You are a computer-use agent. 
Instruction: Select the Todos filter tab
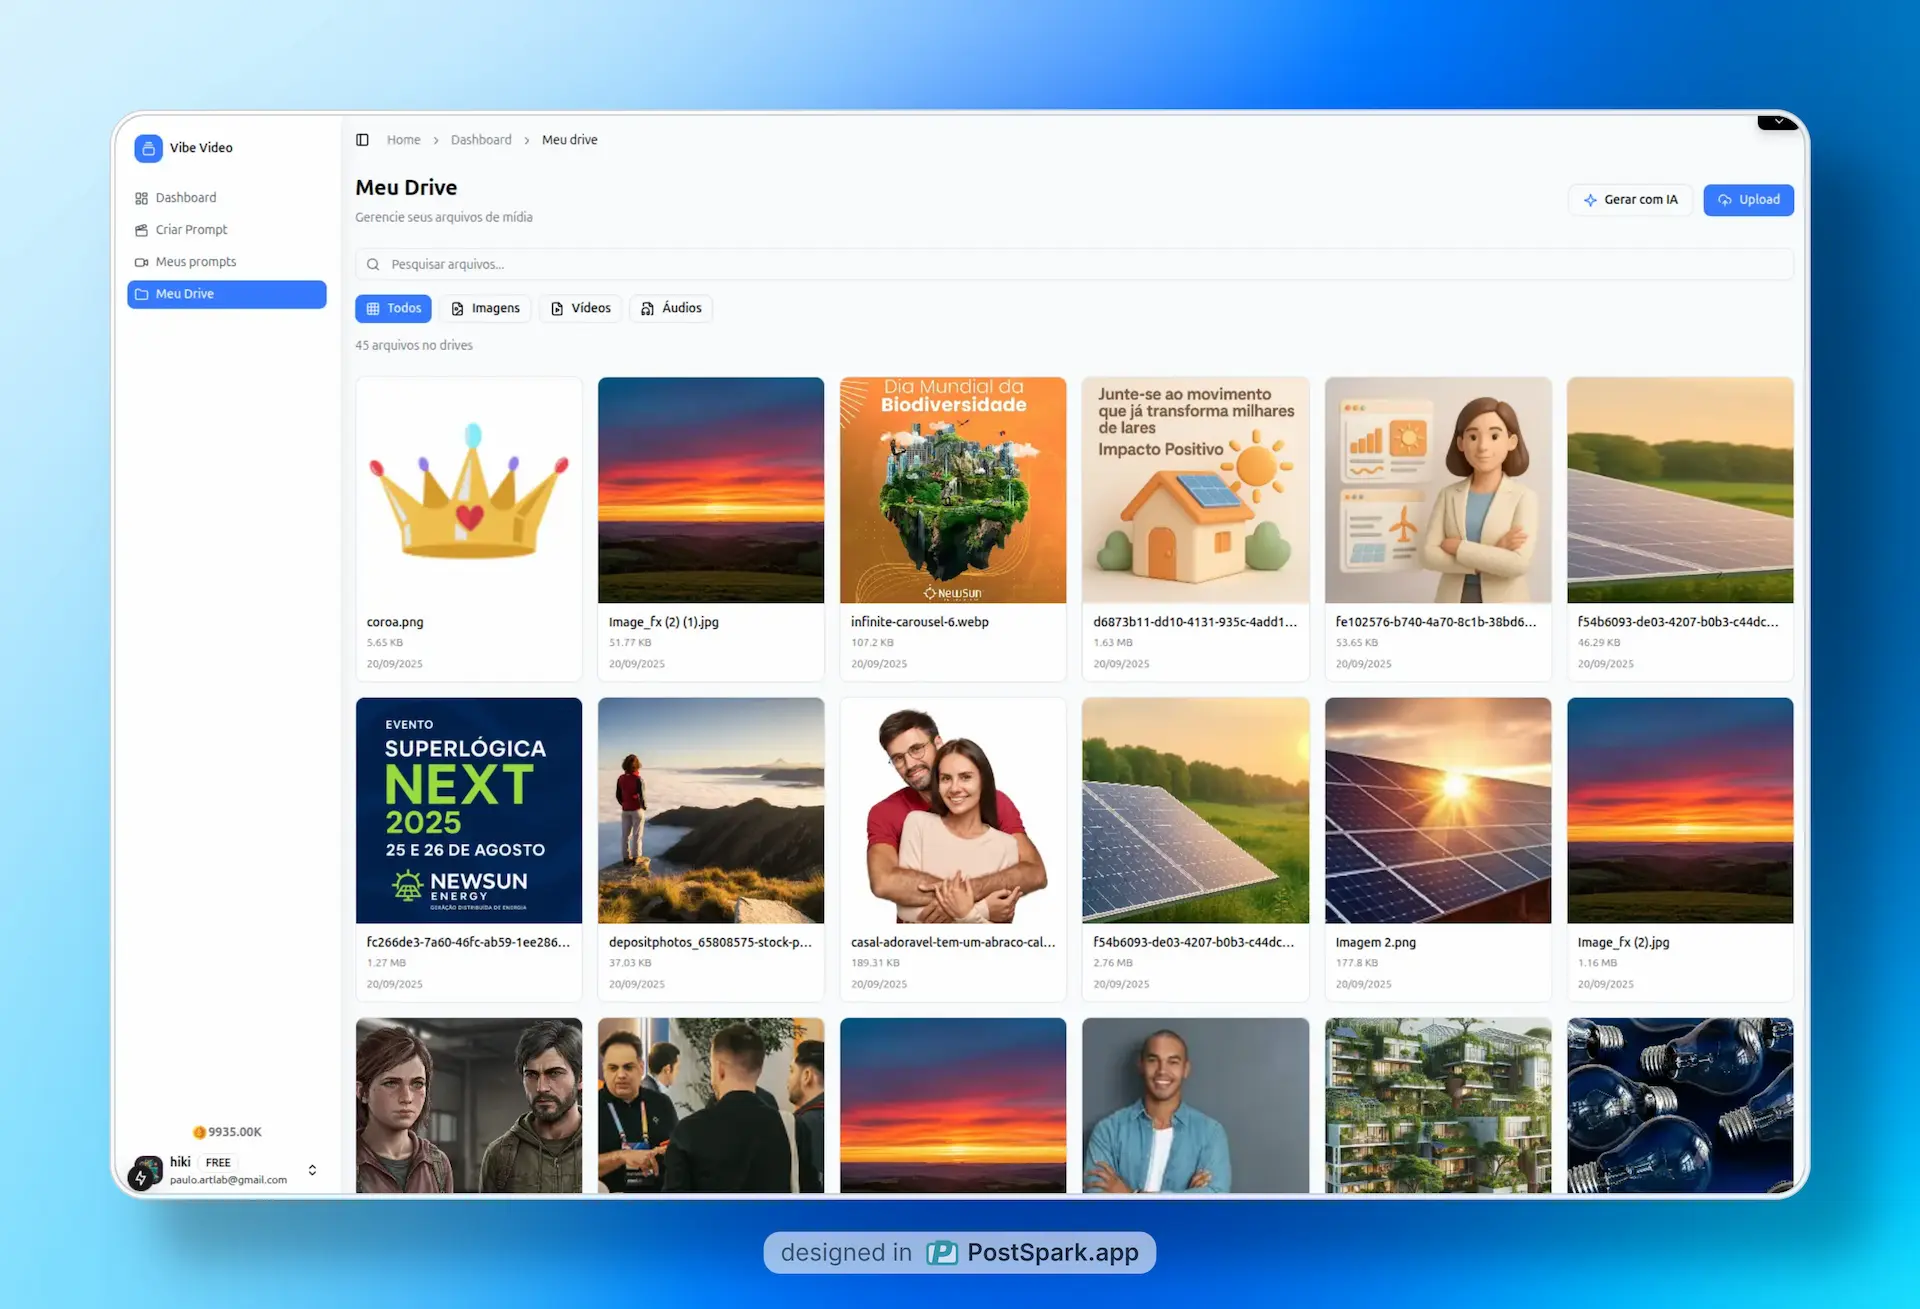coord(393,308)
